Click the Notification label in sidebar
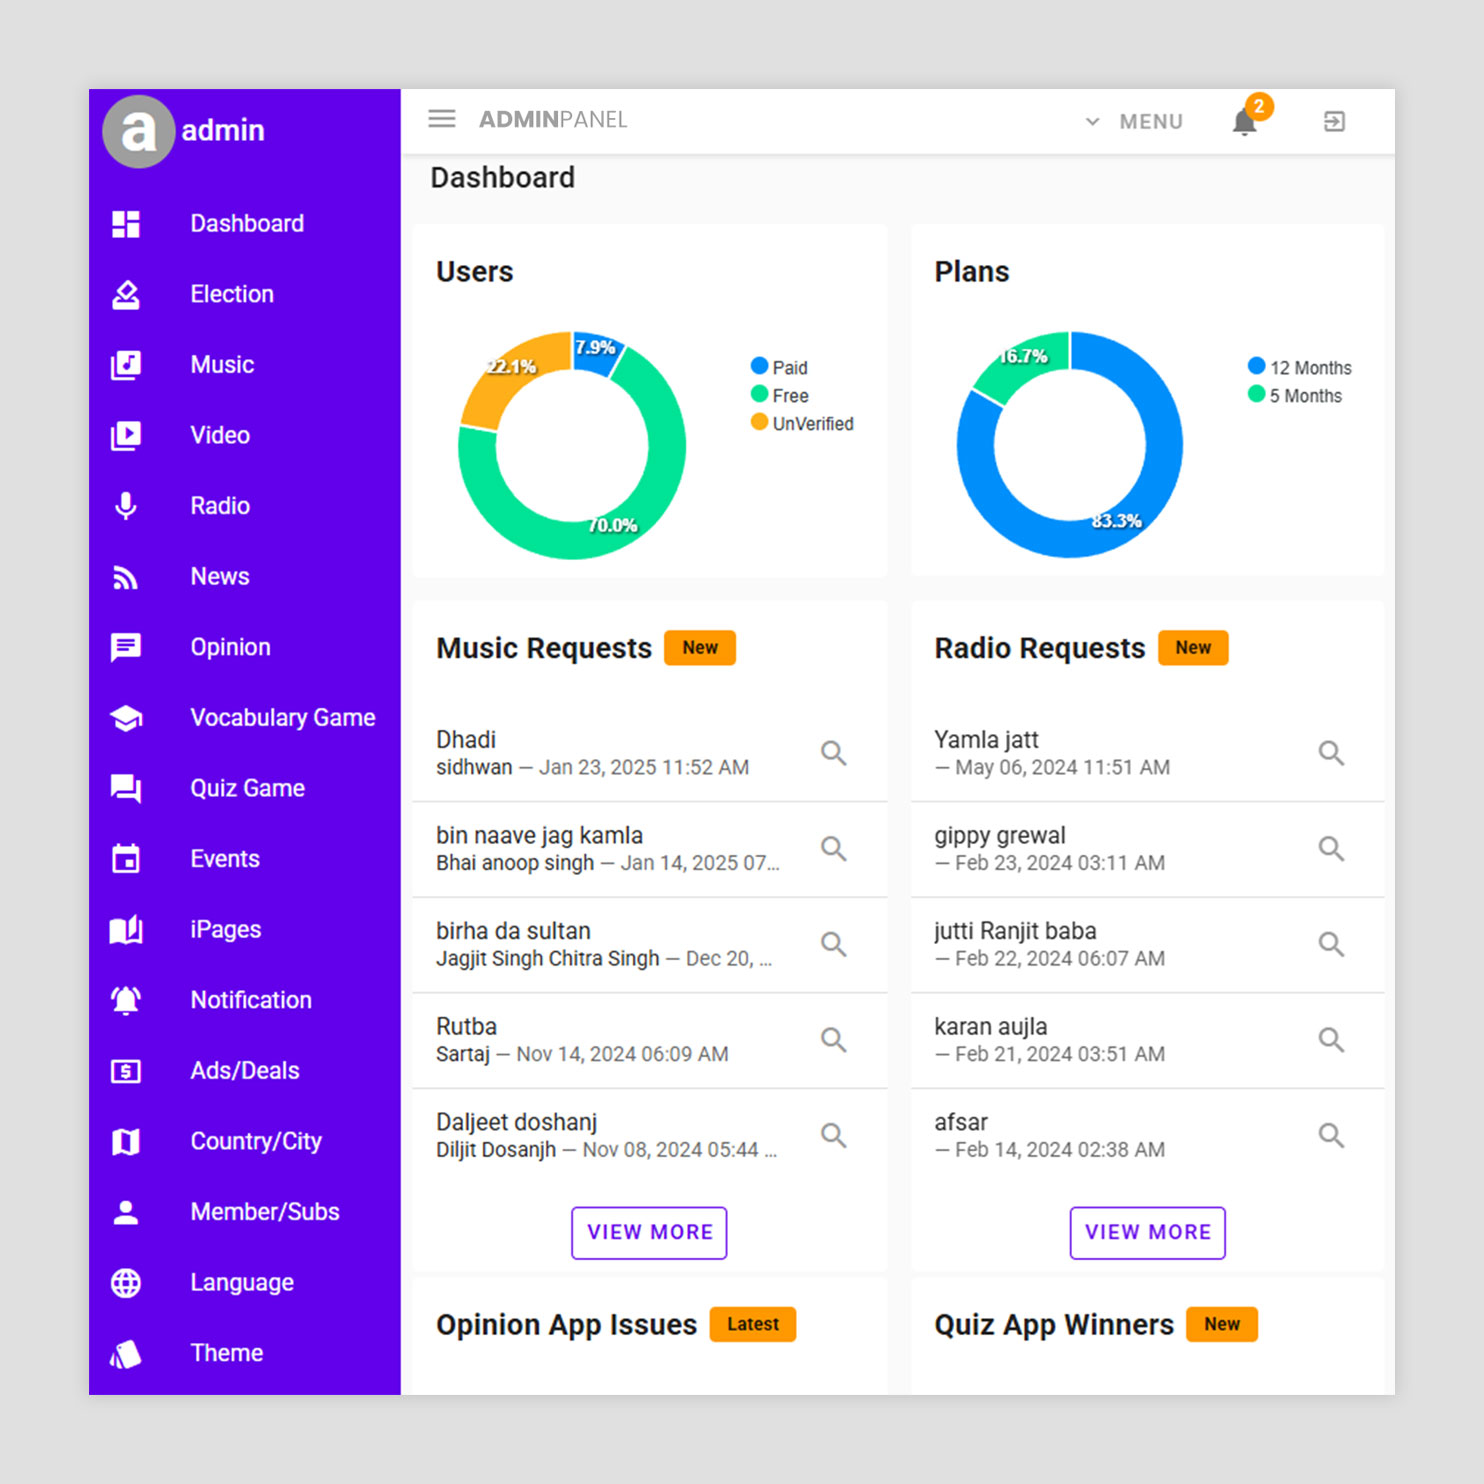The height and width of the screenshot is (1484, 1484). coord(251,1000)
